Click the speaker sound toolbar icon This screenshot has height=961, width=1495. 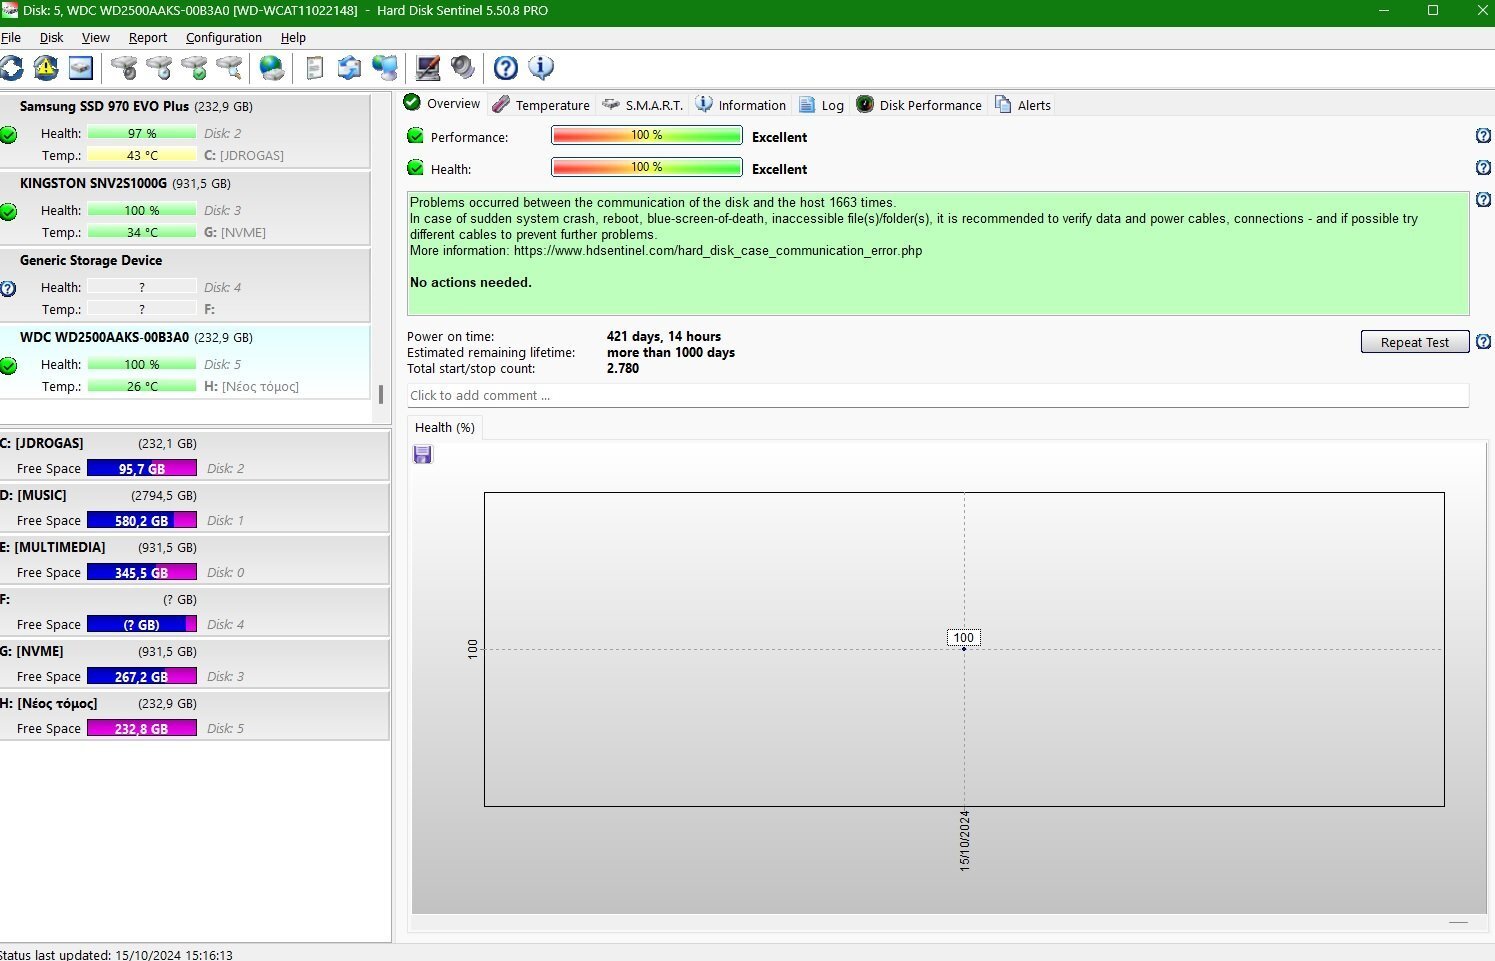[x=462, y=68]
